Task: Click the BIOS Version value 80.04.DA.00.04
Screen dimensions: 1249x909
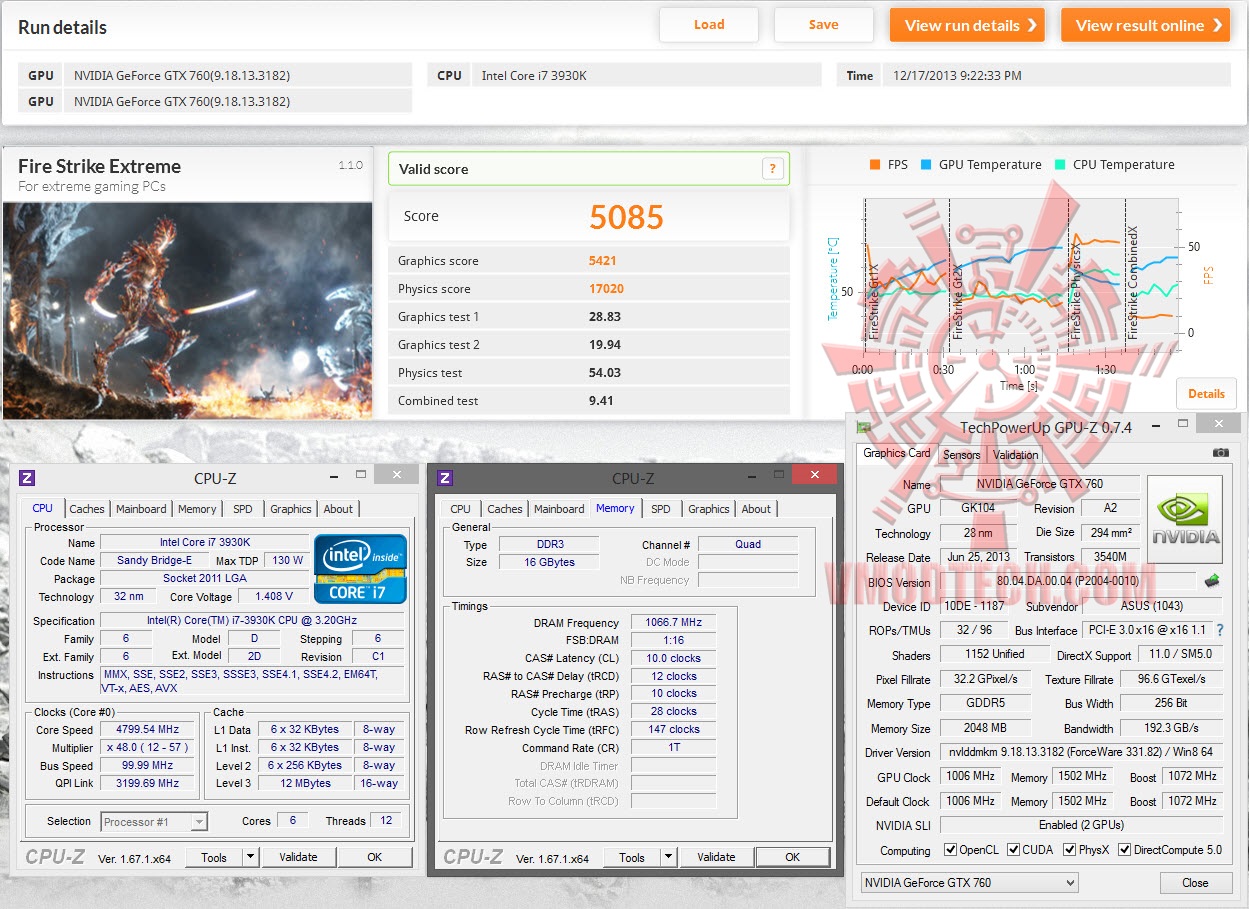Action: (1067, 581)
